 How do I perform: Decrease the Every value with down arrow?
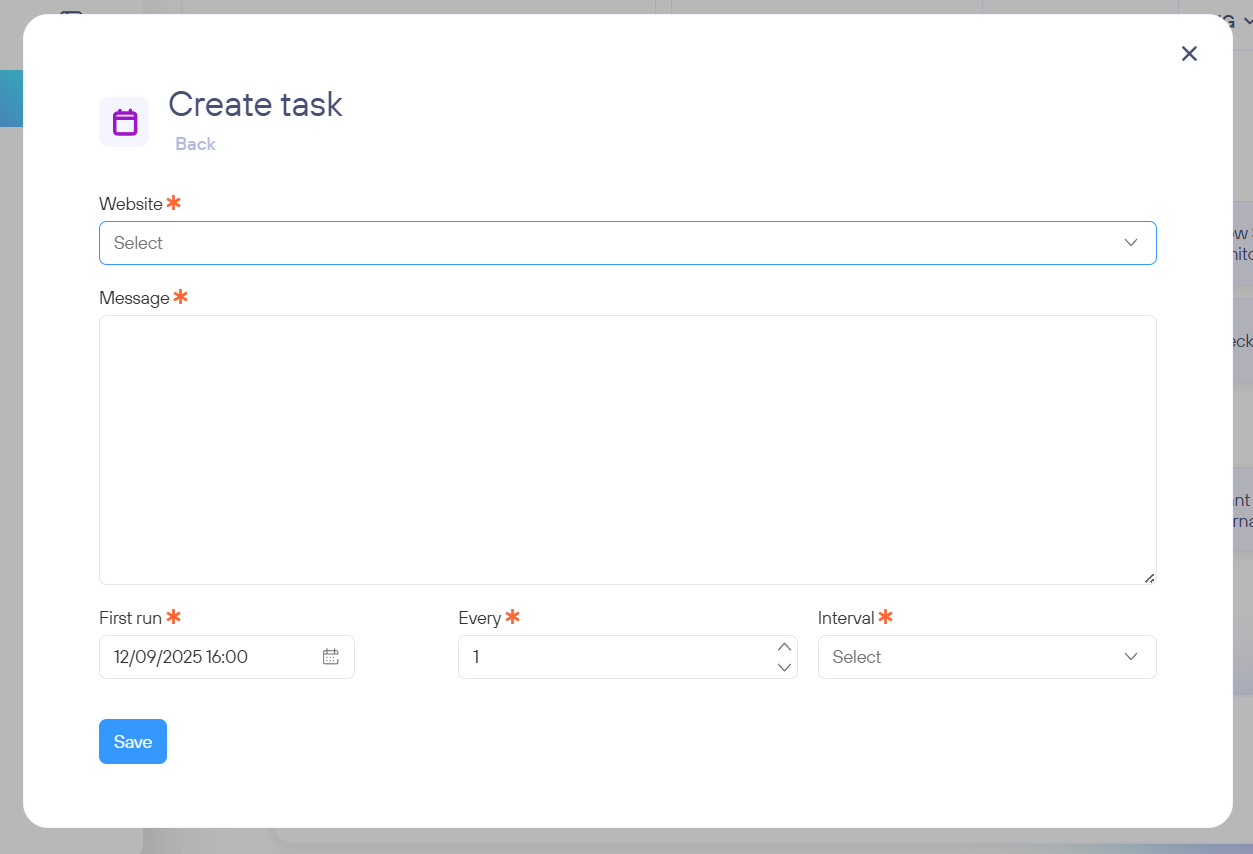pyautogui.click(x=784, y=667)
